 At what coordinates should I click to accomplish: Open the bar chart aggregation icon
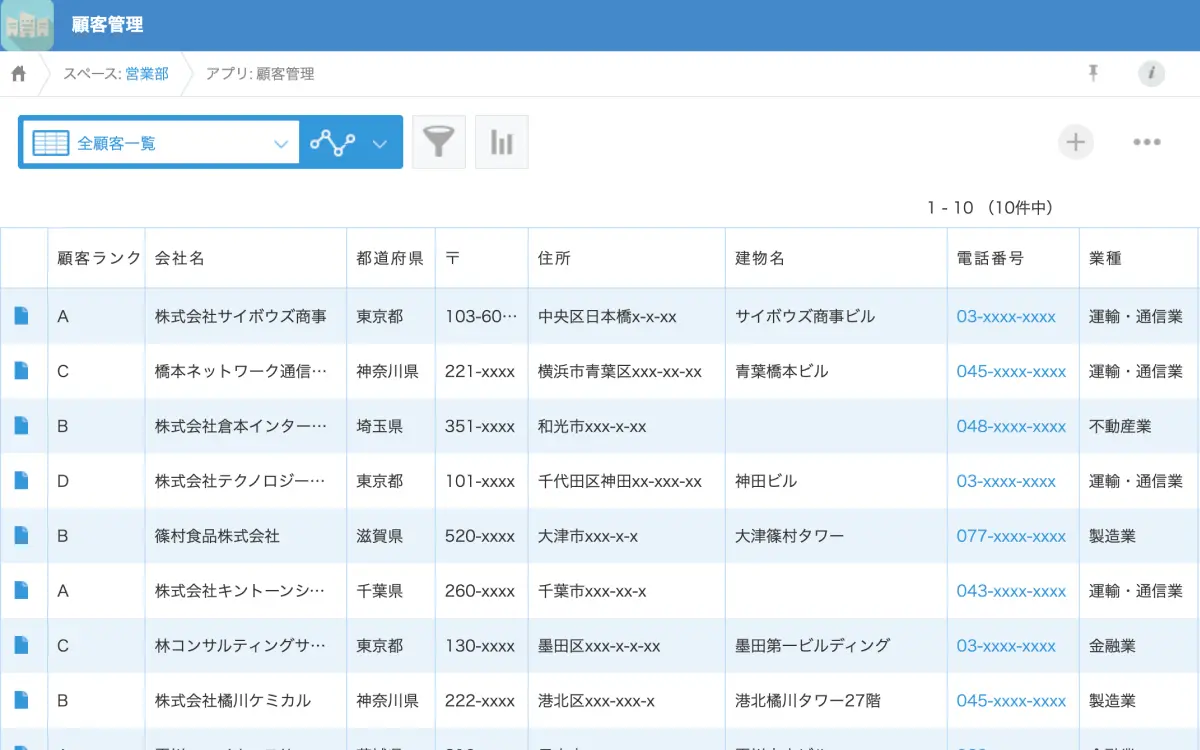tap(502, 142)
